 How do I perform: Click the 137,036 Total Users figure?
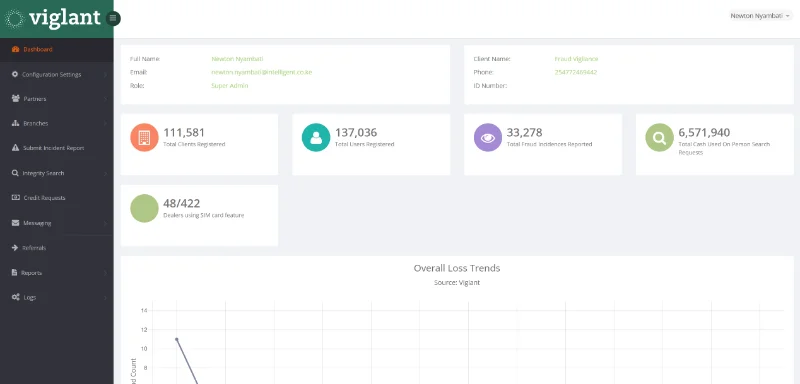click(x=356, y=133)
